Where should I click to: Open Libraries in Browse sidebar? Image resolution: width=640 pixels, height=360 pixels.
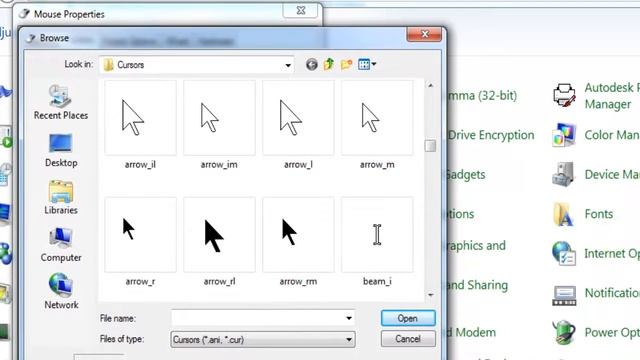point(61,198)
